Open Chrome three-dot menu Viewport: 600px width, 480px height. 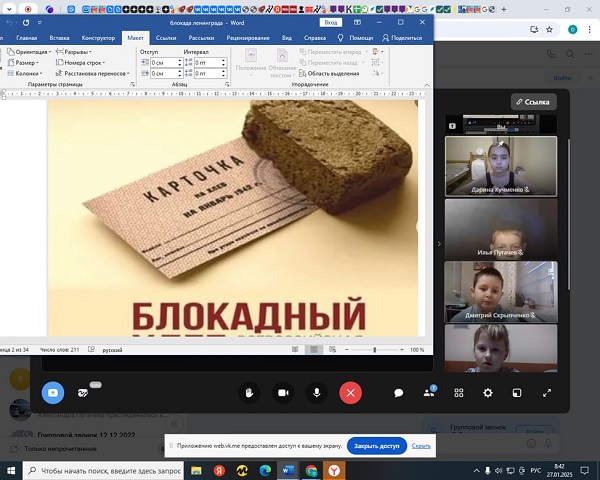point(589,29)
